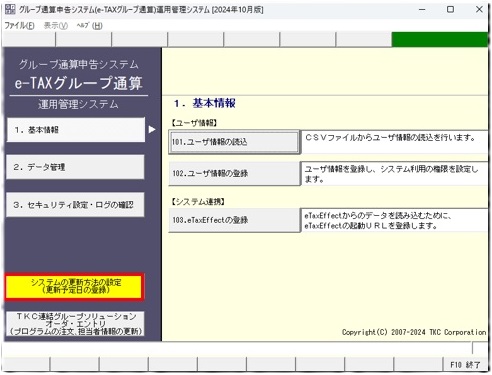This screenshot has width=492, height=375.
Task: Maximize the application window
Action: (x=450, y=9)
